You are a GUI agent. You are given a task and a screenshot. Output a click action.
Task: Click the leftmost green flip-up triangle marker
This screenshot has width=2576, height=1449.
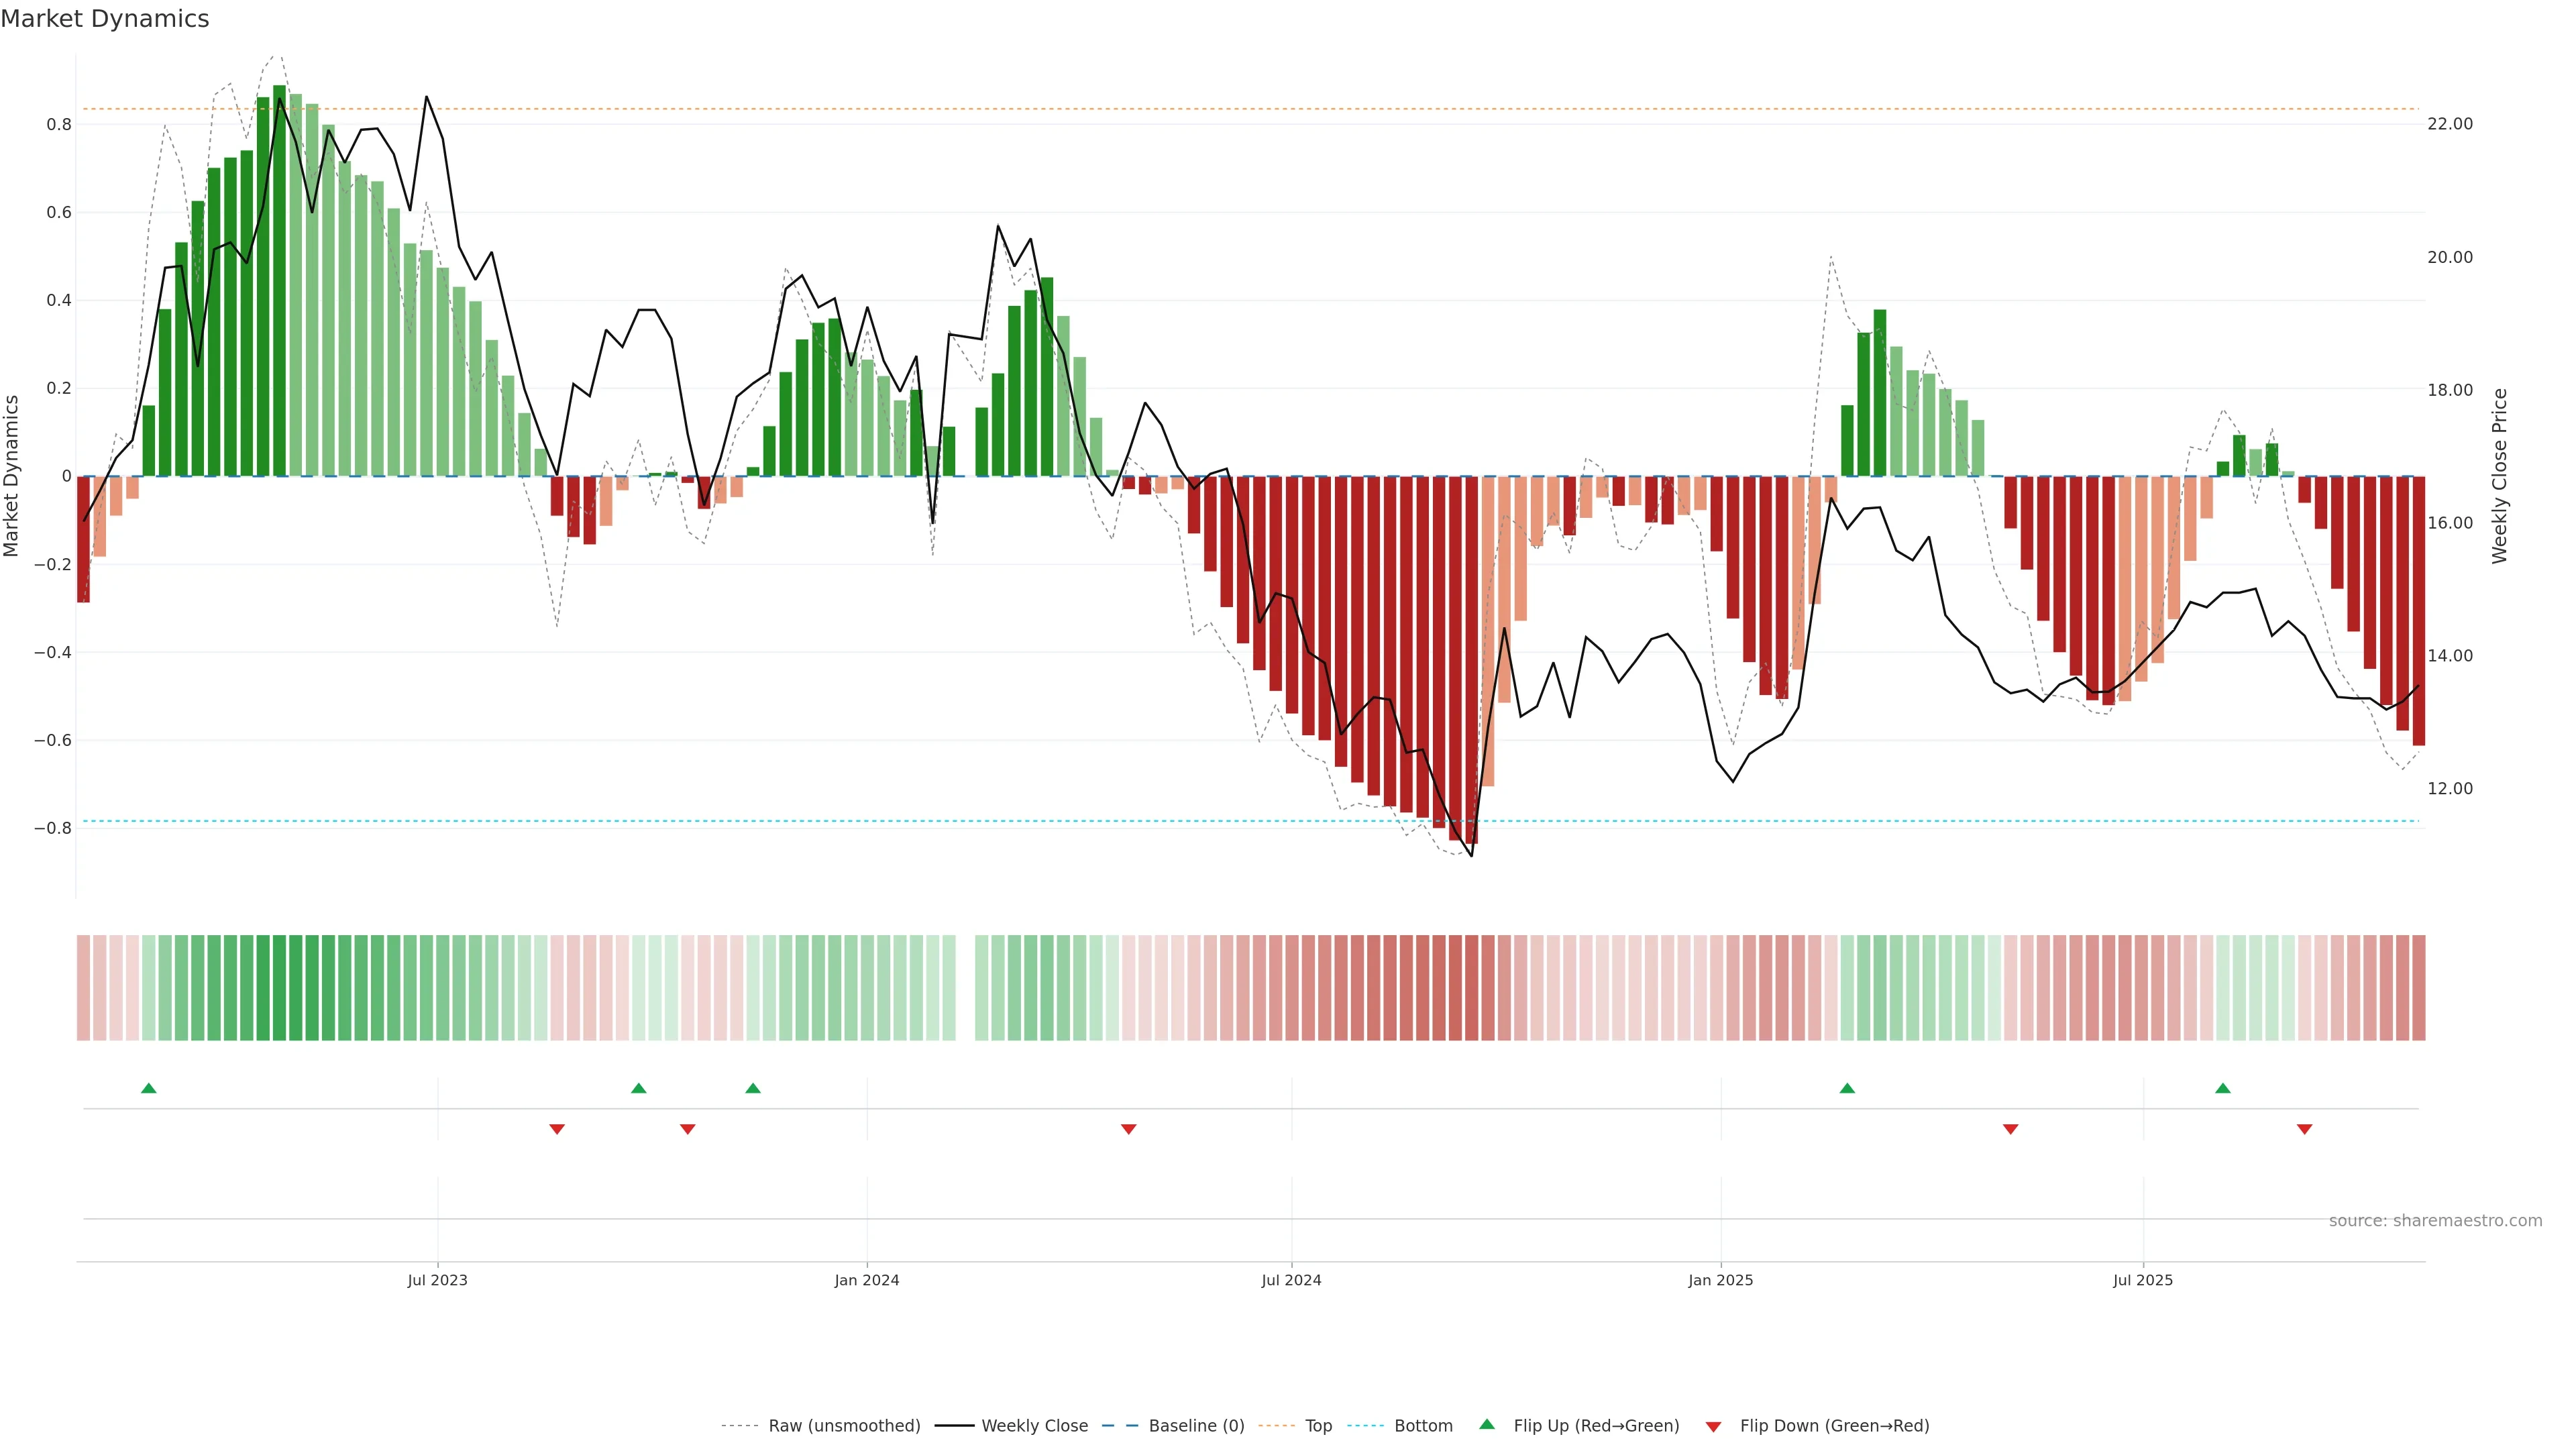[x=149, y=1088]
